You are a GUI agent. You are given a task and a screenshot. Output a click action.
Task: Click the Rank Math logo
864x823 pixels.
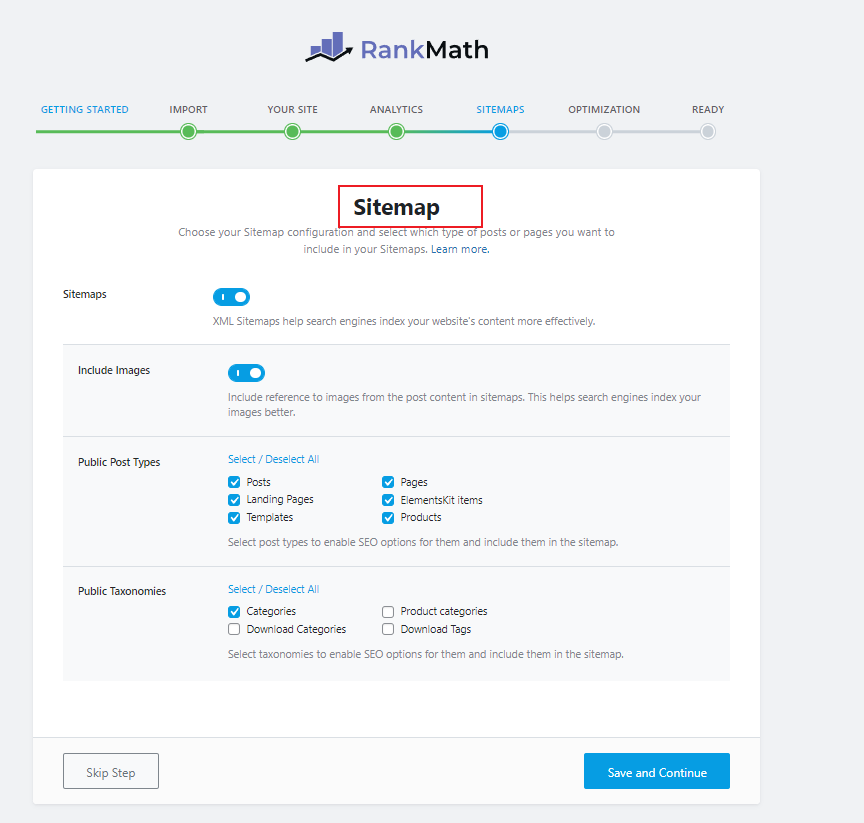point(396,48)
